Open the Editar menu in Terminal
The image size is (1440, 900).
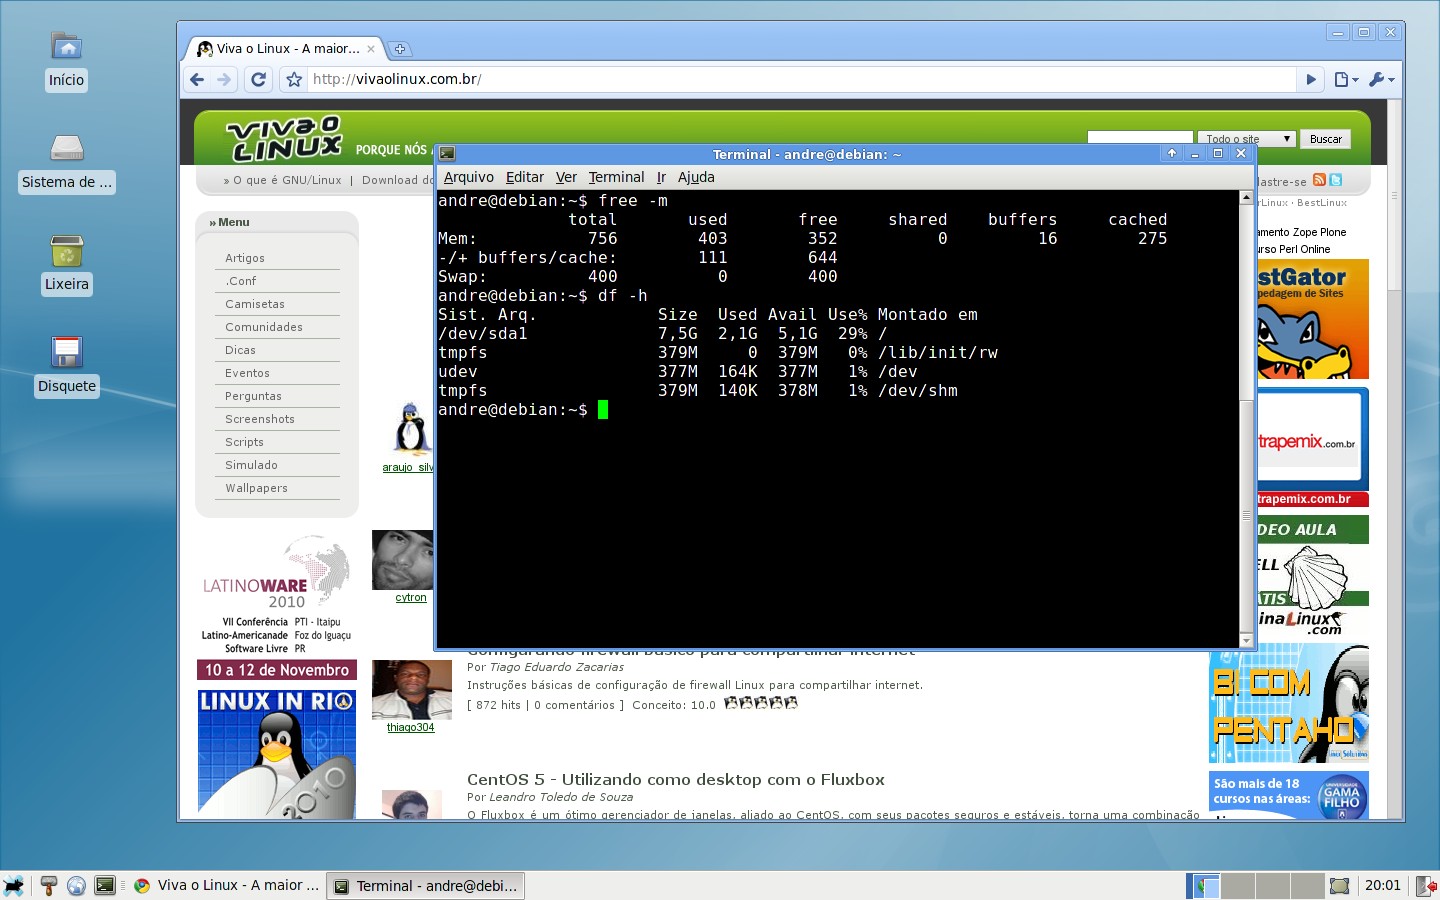[x=525, y=177]
